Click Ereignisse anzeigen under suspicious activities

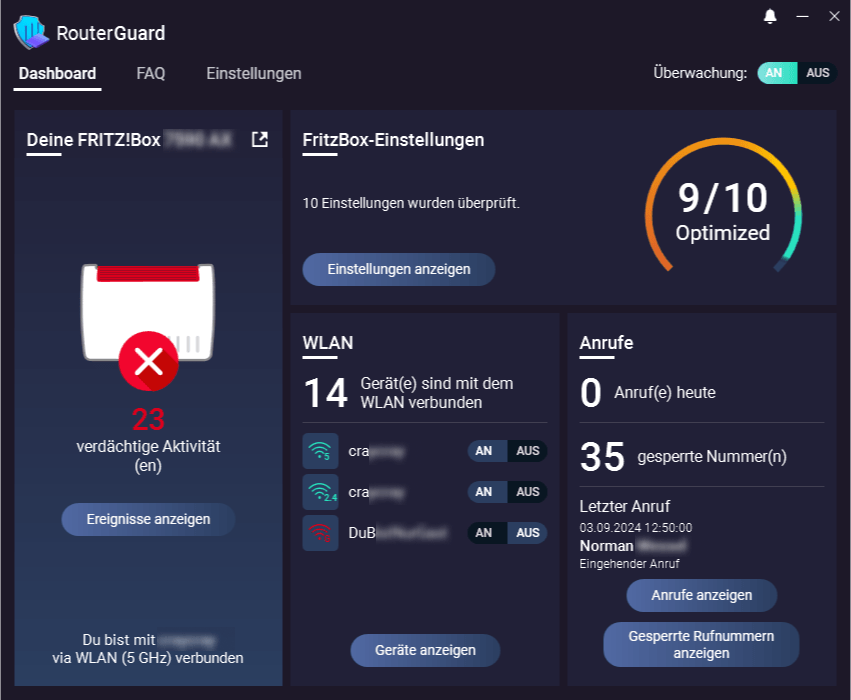[x=147, y=519]
